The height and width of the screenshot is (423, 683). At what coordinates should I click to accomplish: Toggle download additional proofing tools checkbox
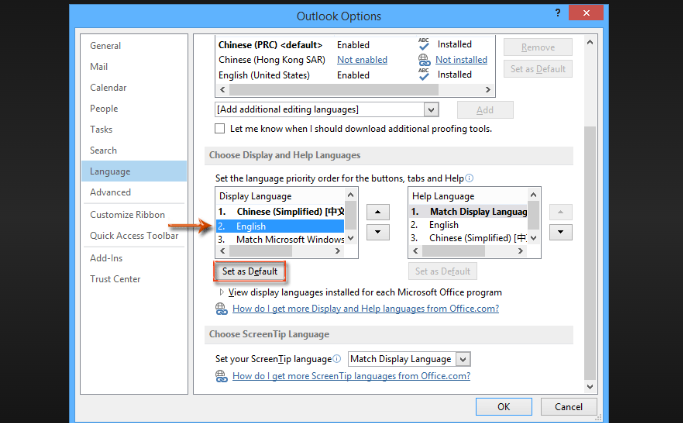tap(220, 129)
